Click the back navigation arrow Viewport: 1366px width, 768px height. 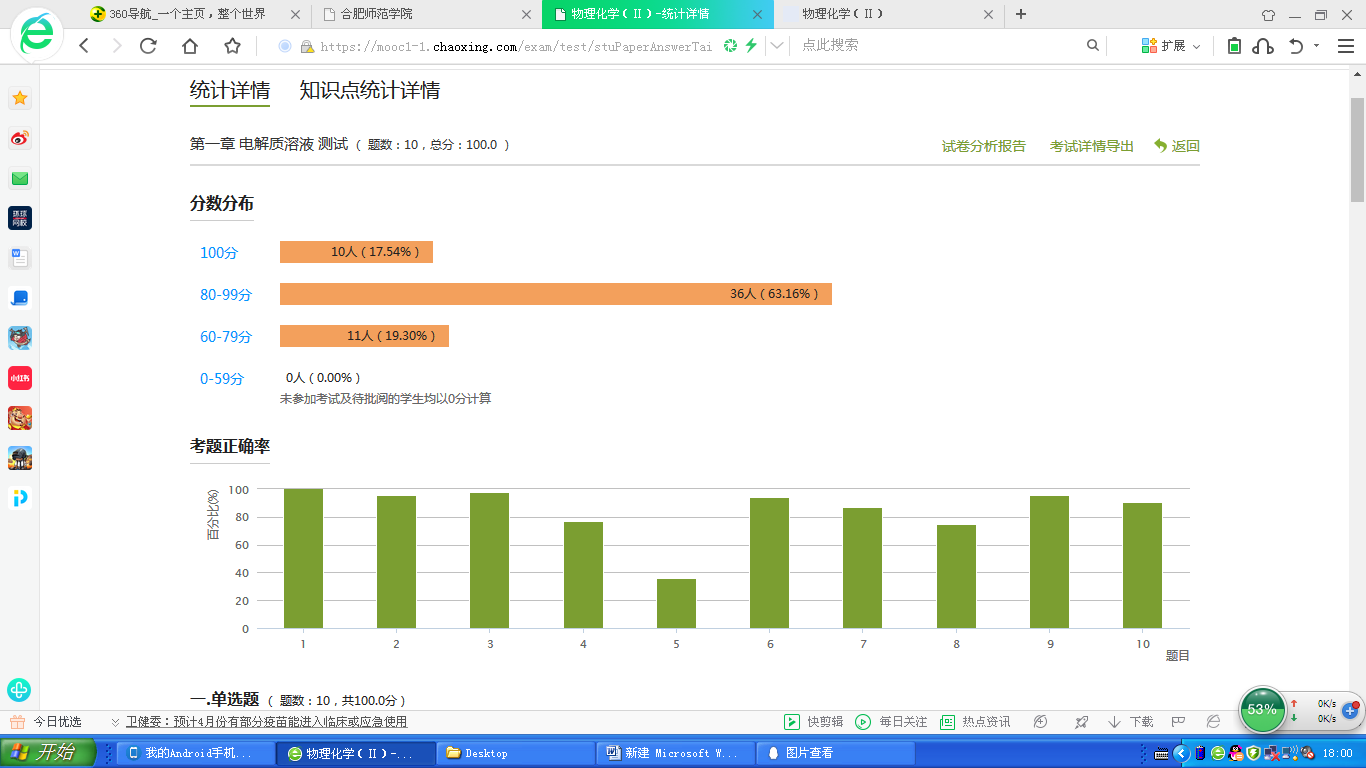[84, 46]
